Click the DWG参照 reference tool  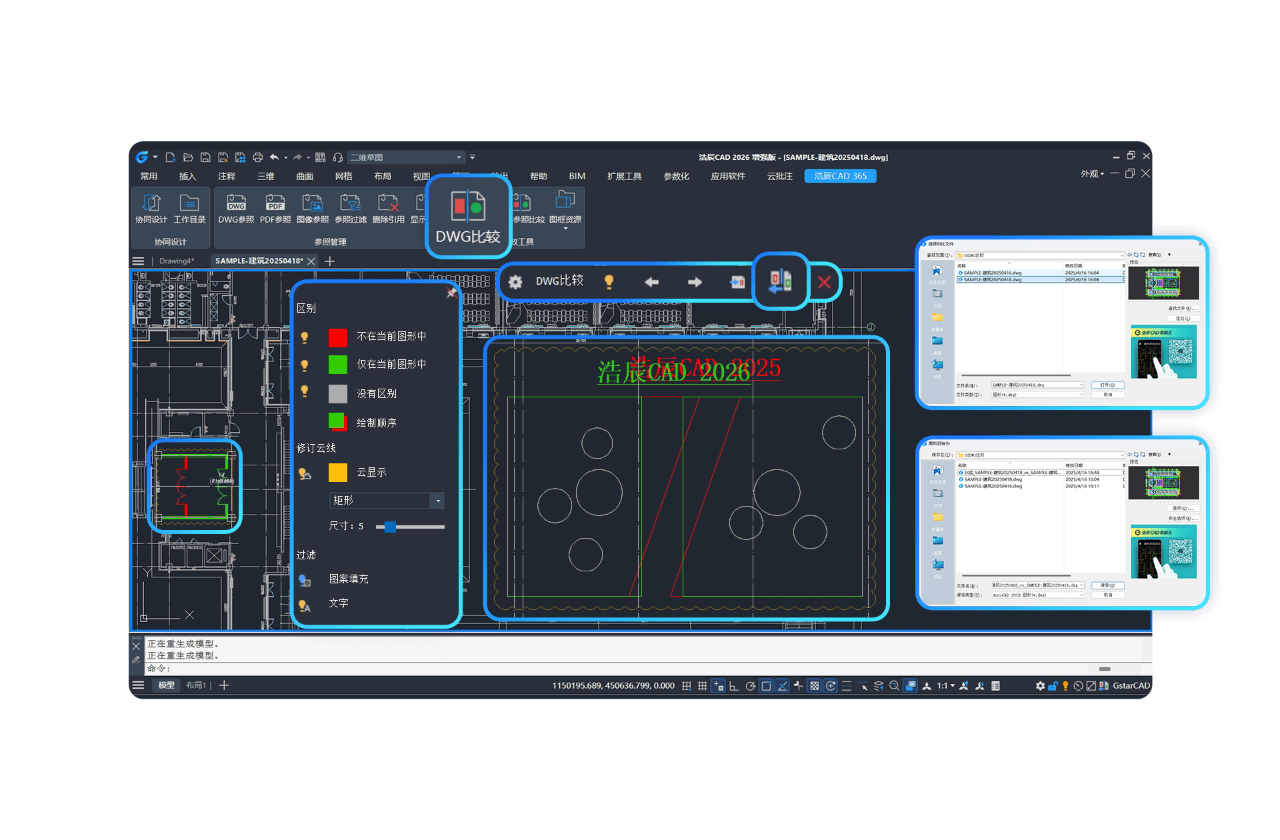236,208
